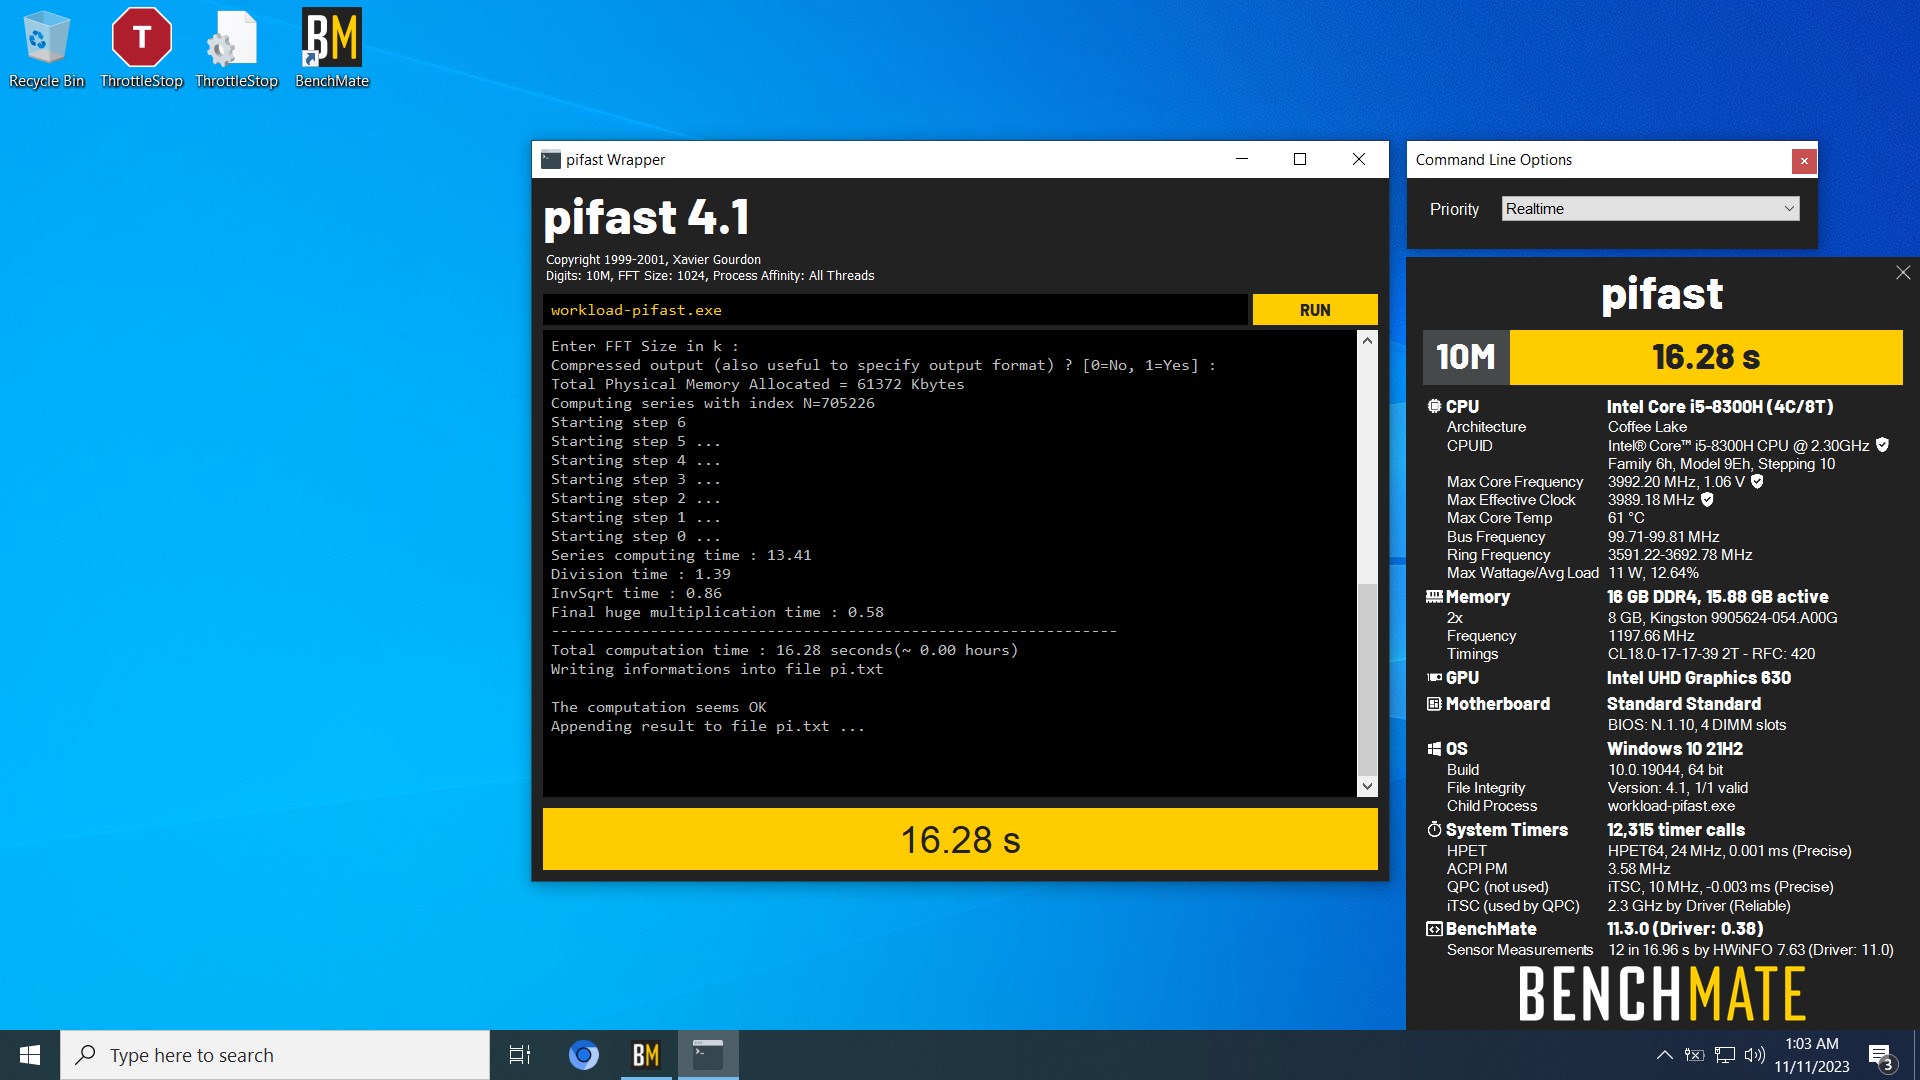The image size is (1920, 1080).
Task: Open the browser icon on the taskbar
Action: 584,1055
